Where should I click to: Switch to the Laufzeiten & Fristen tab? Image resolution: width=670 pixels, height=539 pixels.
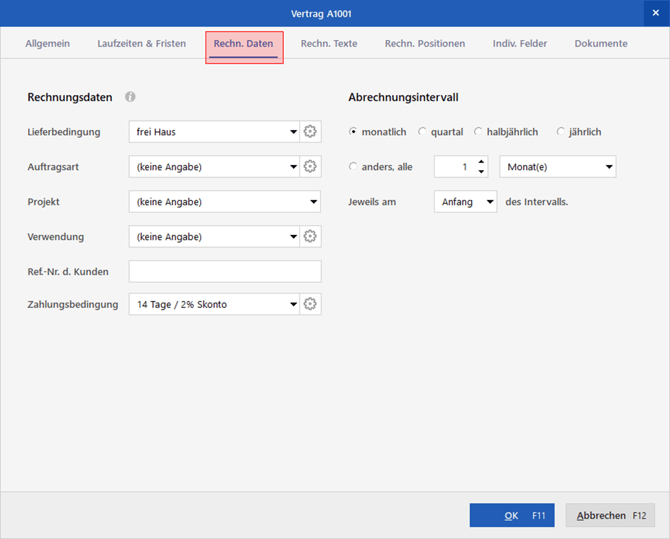pos(141,44)
